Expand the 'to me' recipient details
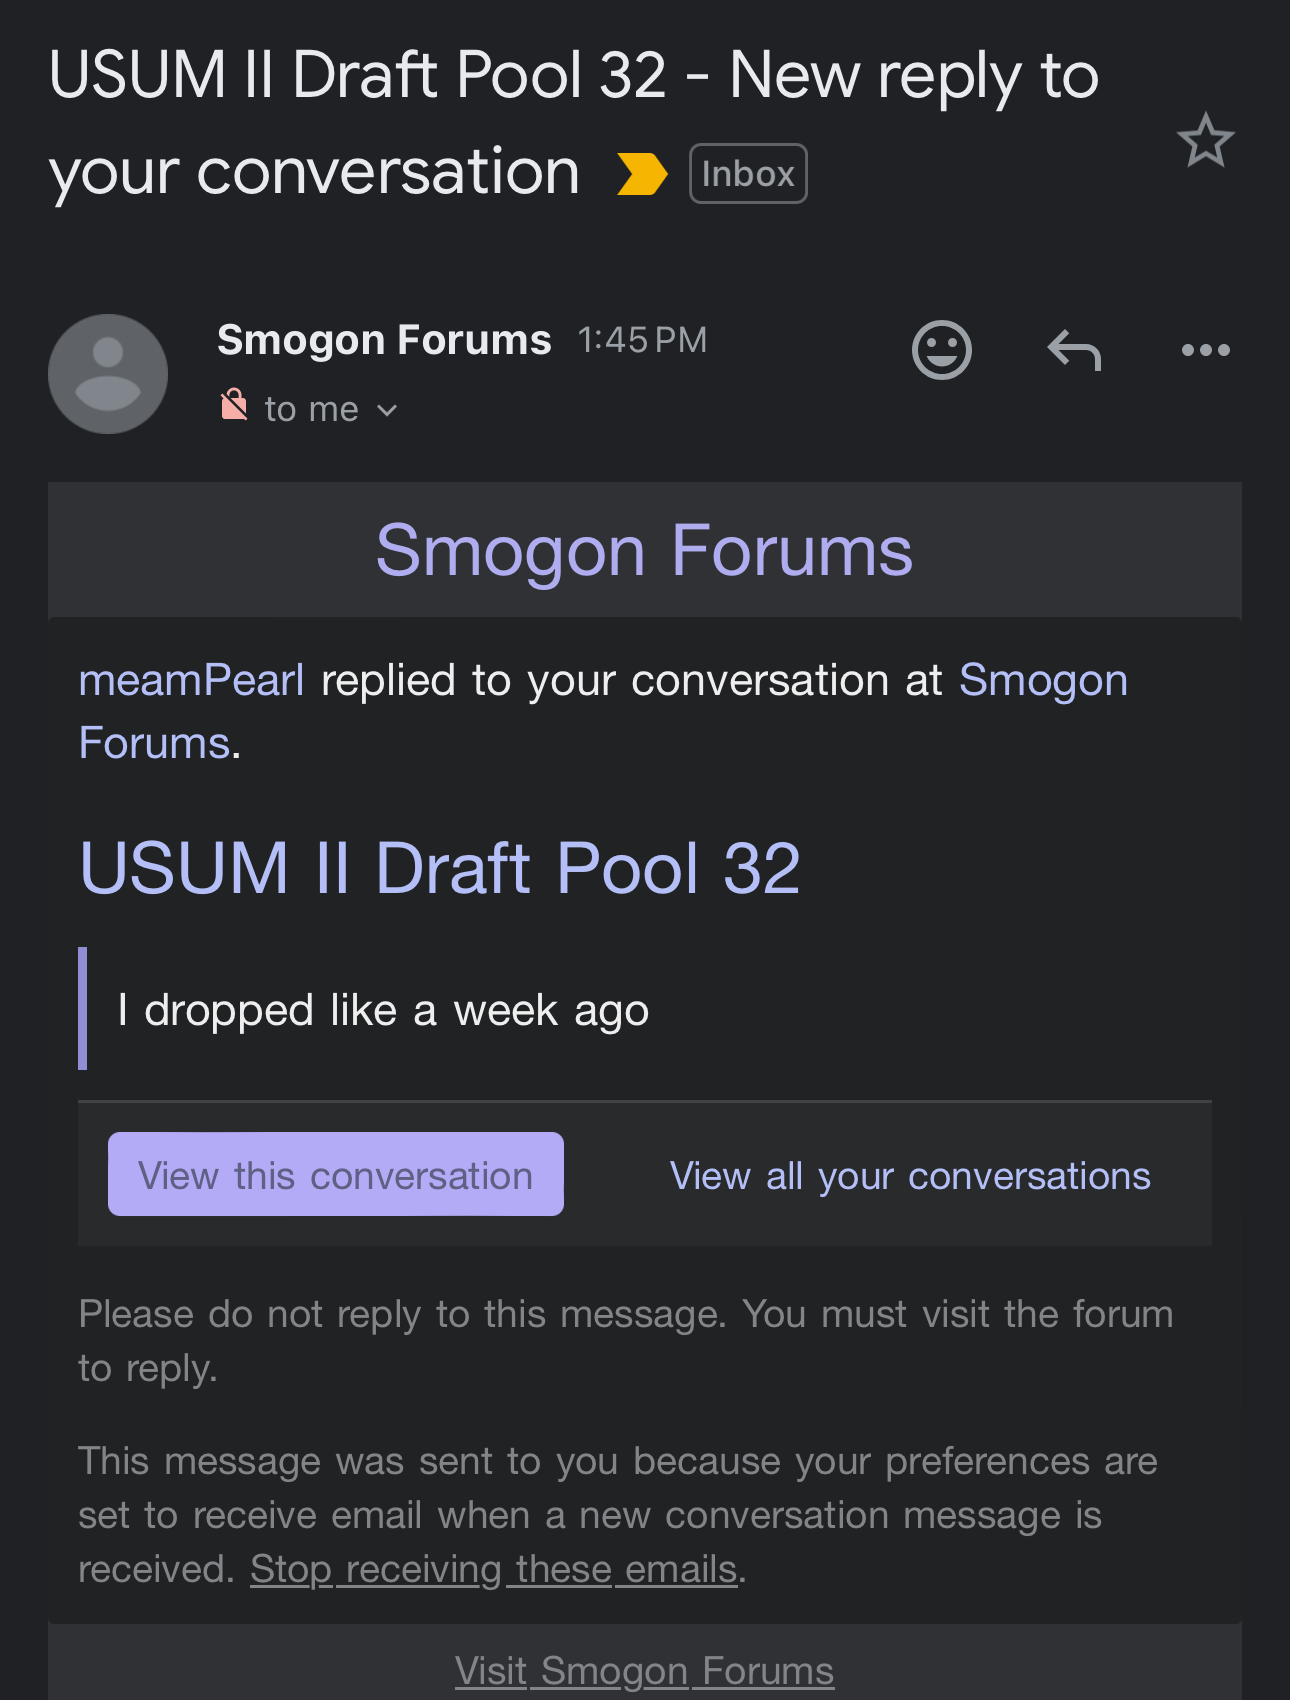 click(387, 410)
